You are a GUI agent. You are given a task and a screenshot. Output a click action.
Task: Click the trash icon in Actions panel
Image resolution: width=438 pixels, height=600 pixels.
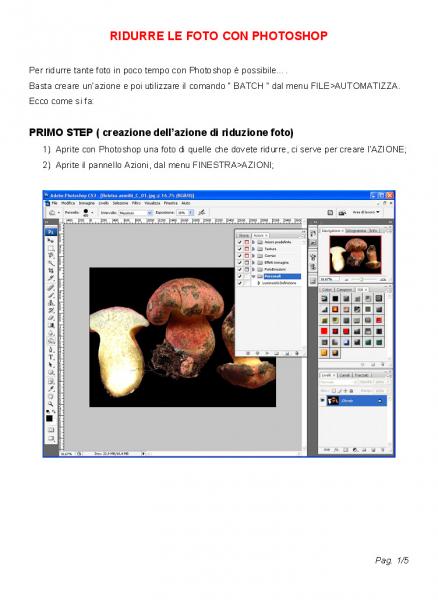click(x=297, y=354)
